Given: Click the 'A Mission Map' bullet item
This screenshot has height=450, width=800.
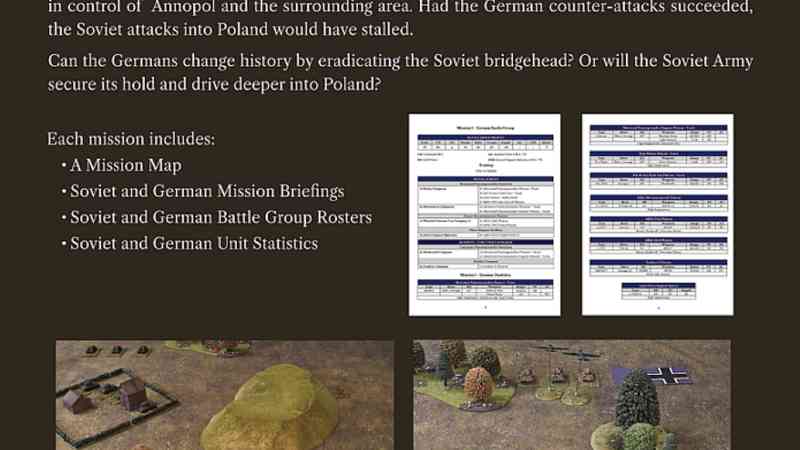Looking at the screenshot, I should tap(126, 165).
